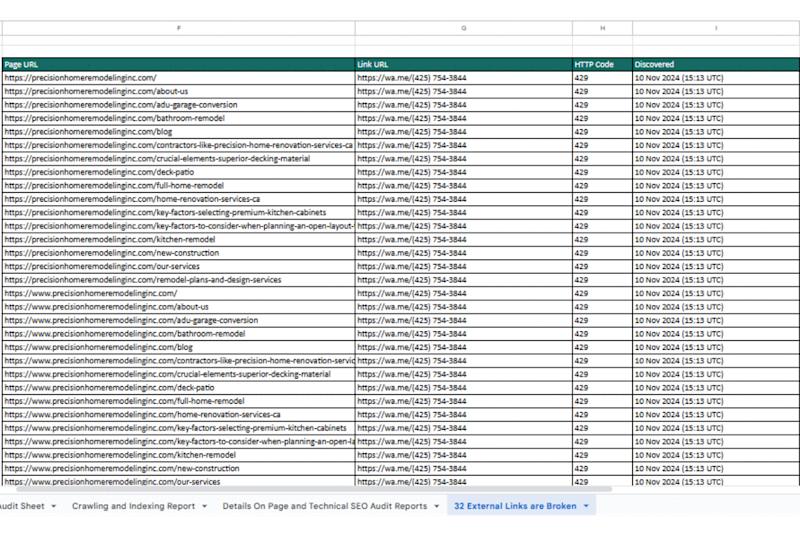This screenshot has width=800, height=533.
Task: Switch to Crawling and Indexing Report tab
Action: (x=133, y=506)
